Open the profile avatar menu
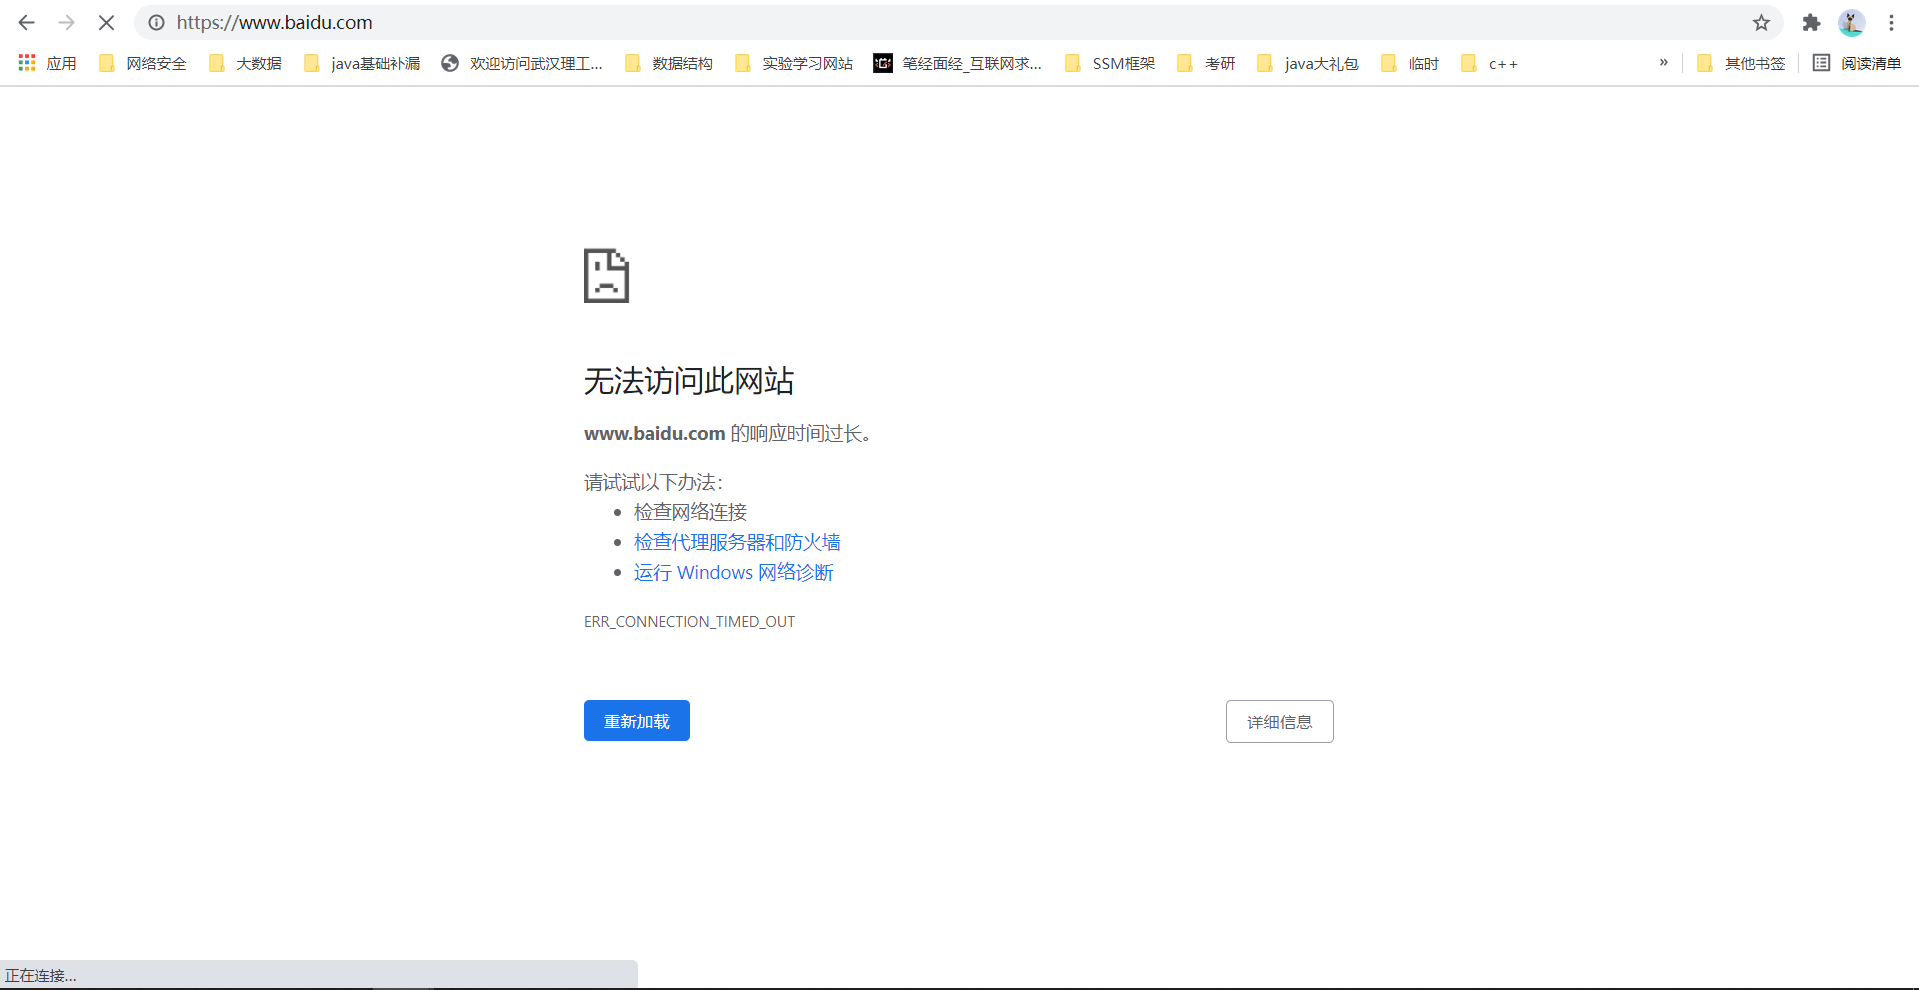 coord(1851,22)
